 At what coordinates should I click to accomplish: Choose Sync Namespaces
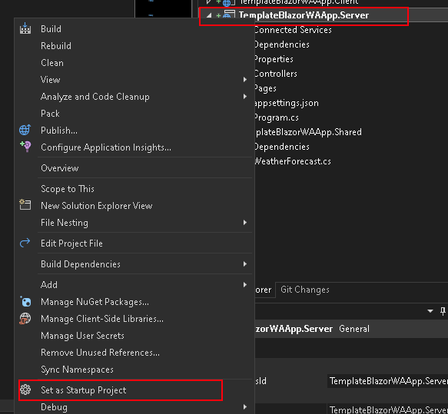(x=77, y=370)
